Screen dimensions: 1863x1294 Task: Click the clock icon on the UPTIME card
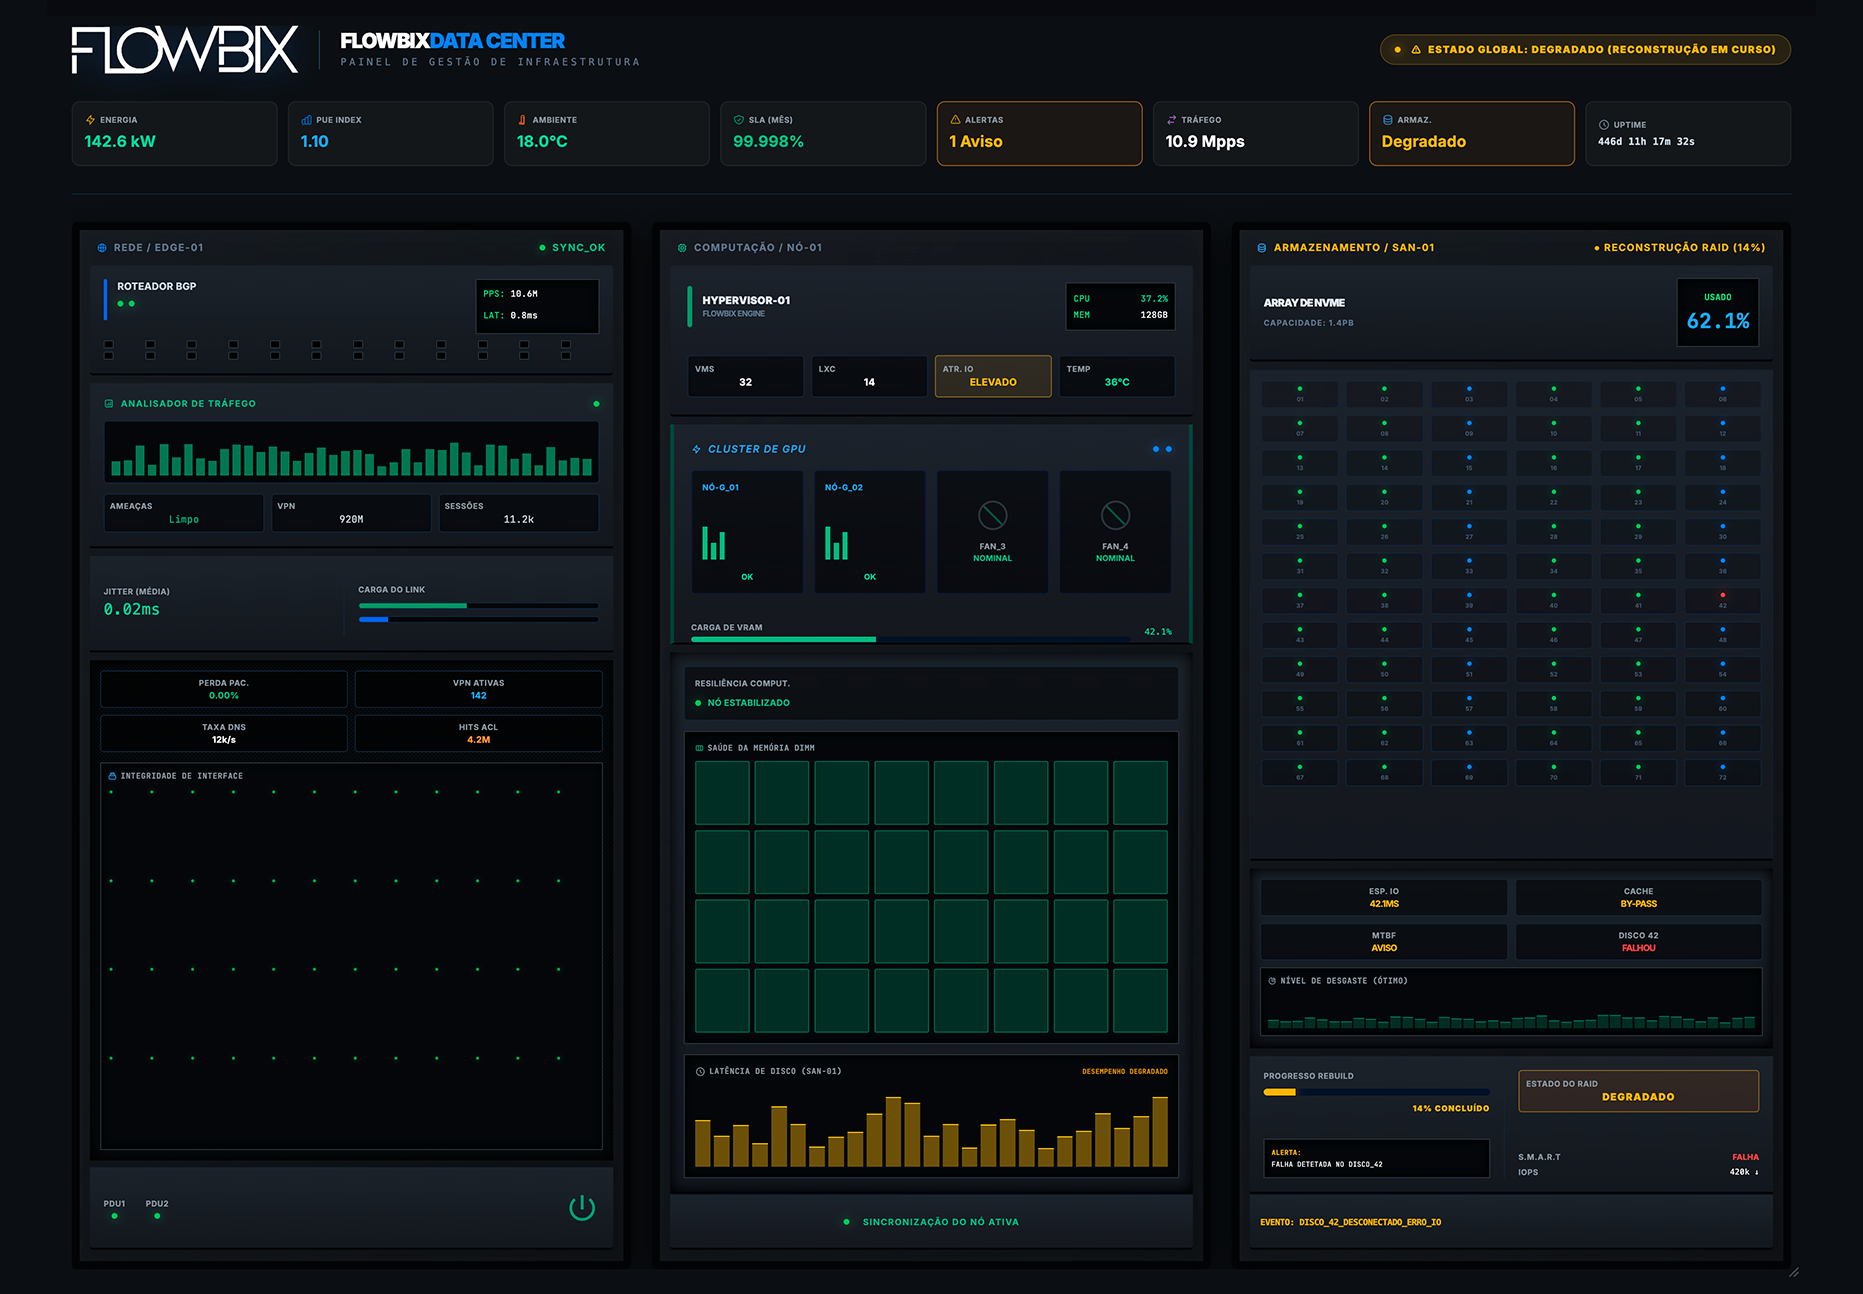click(1602, 124)
